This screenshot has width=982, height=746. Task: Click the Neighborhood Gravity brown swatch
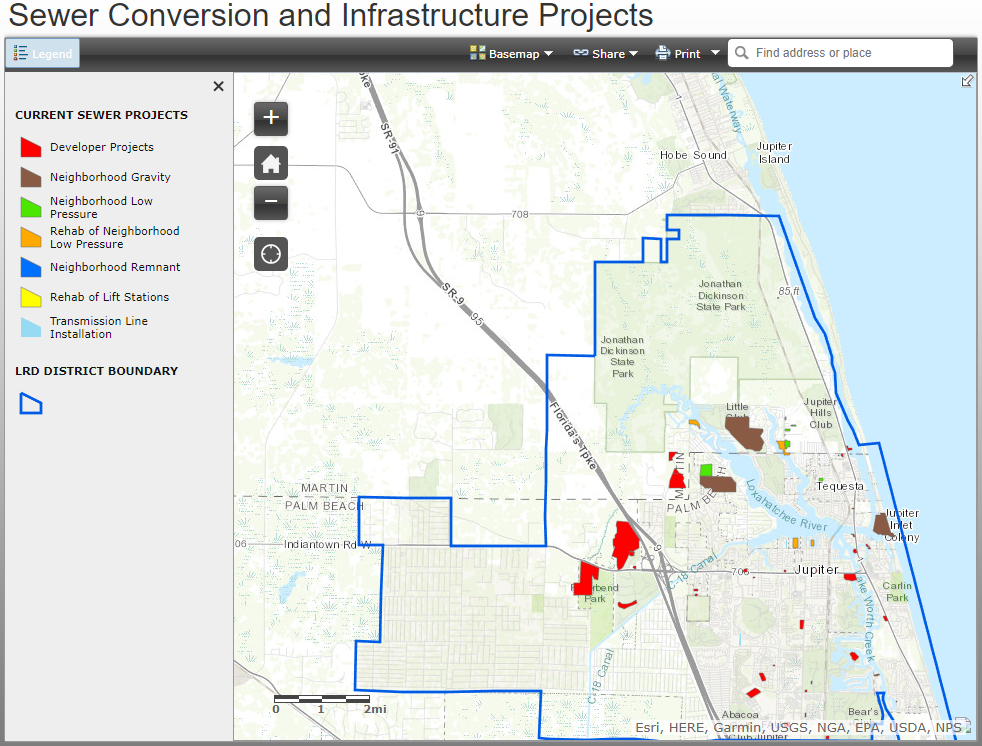(31, 177)
